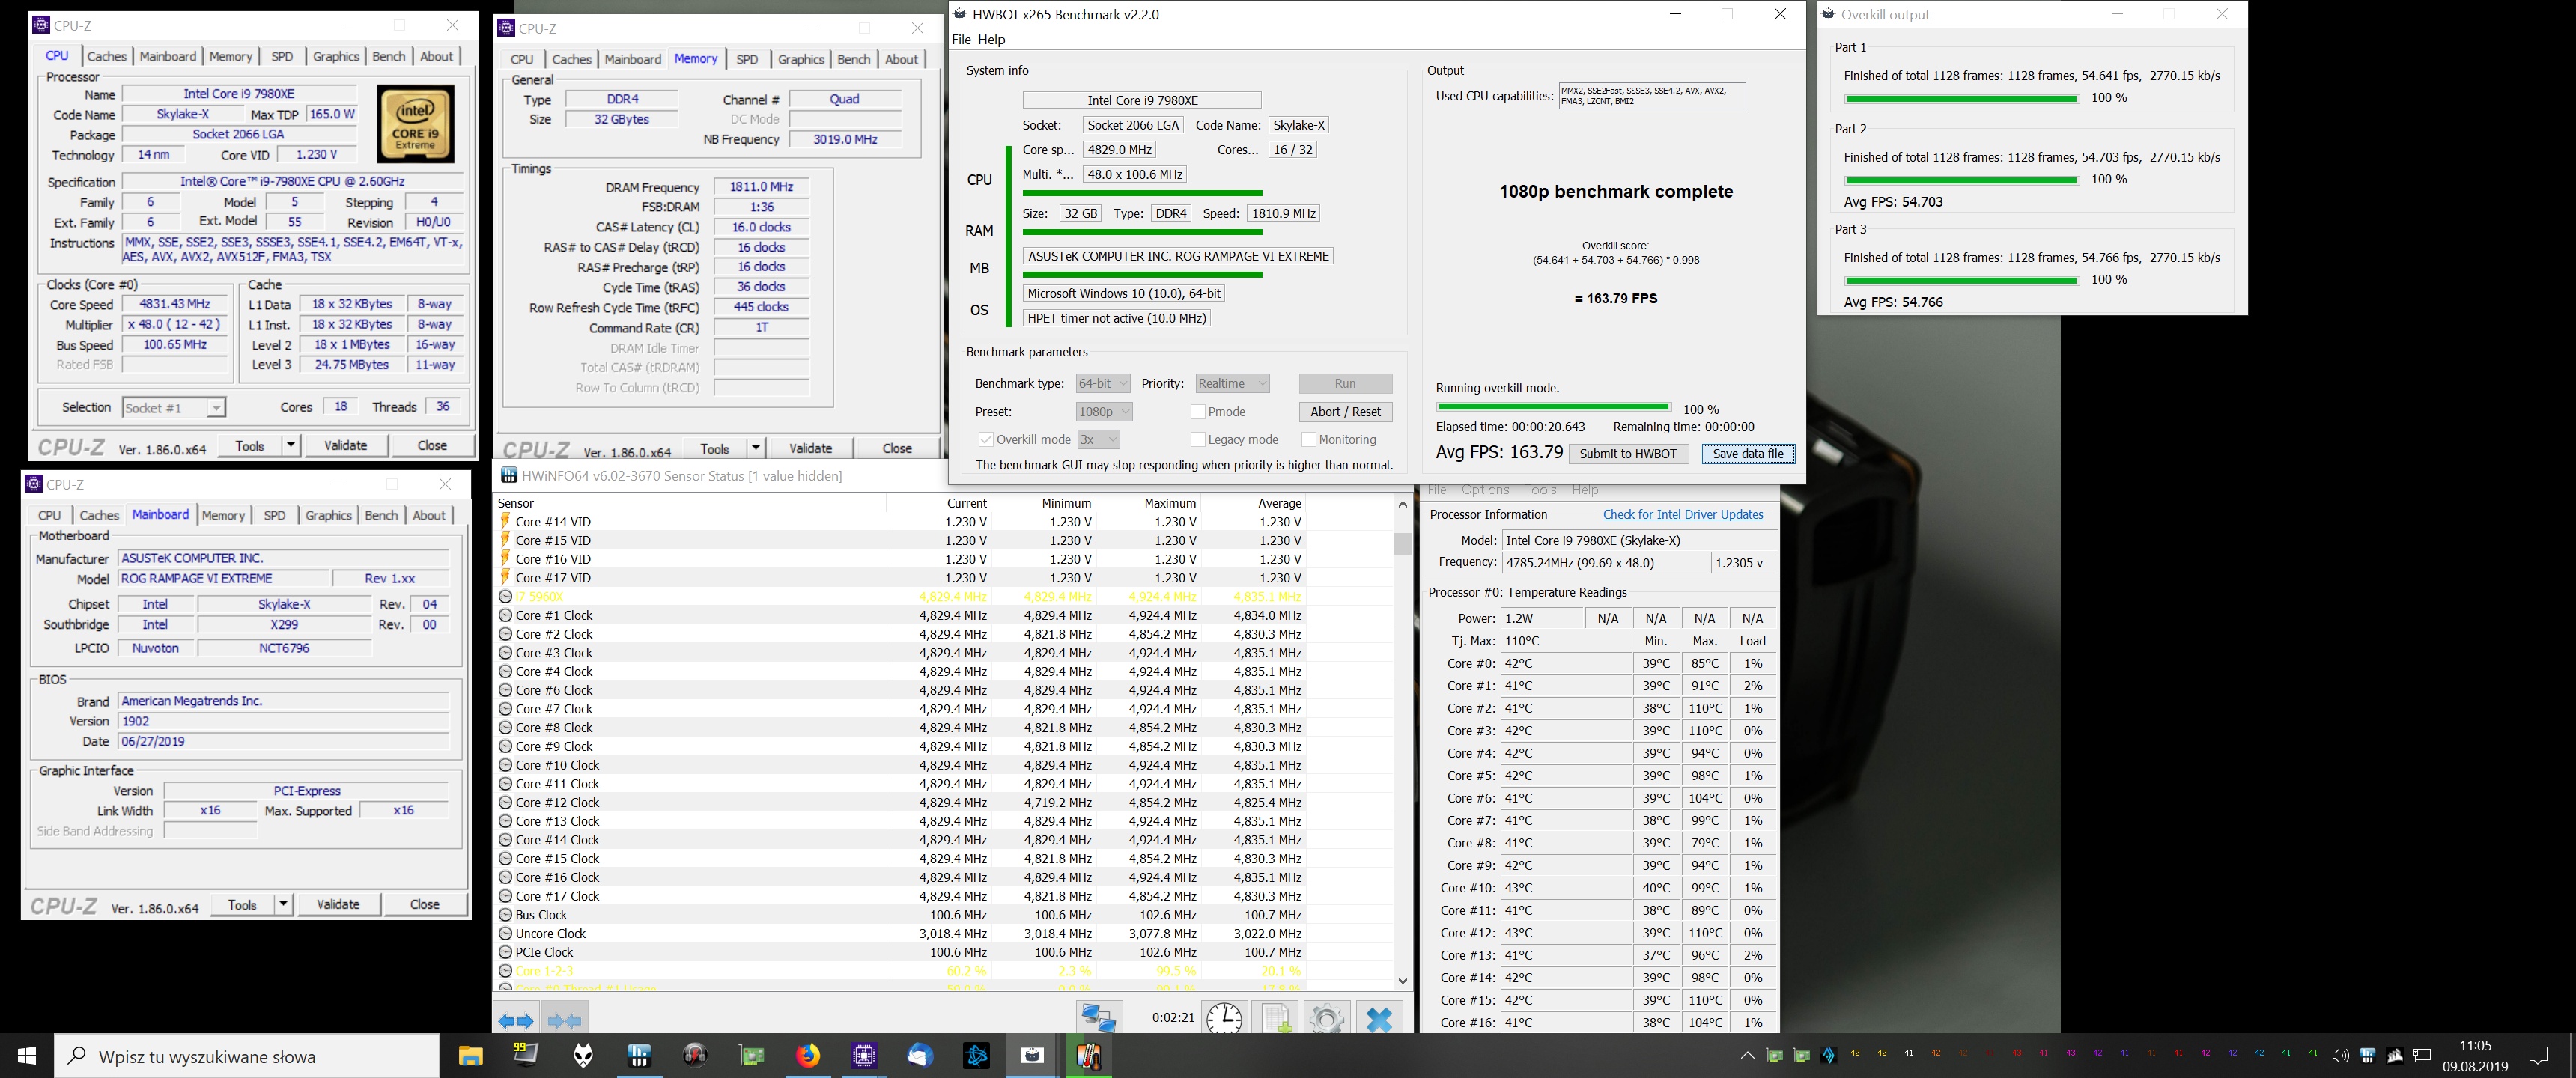Open Overkill mode 3x dropdown
2576x1078 pixels.
click(x=1098, y=440)
